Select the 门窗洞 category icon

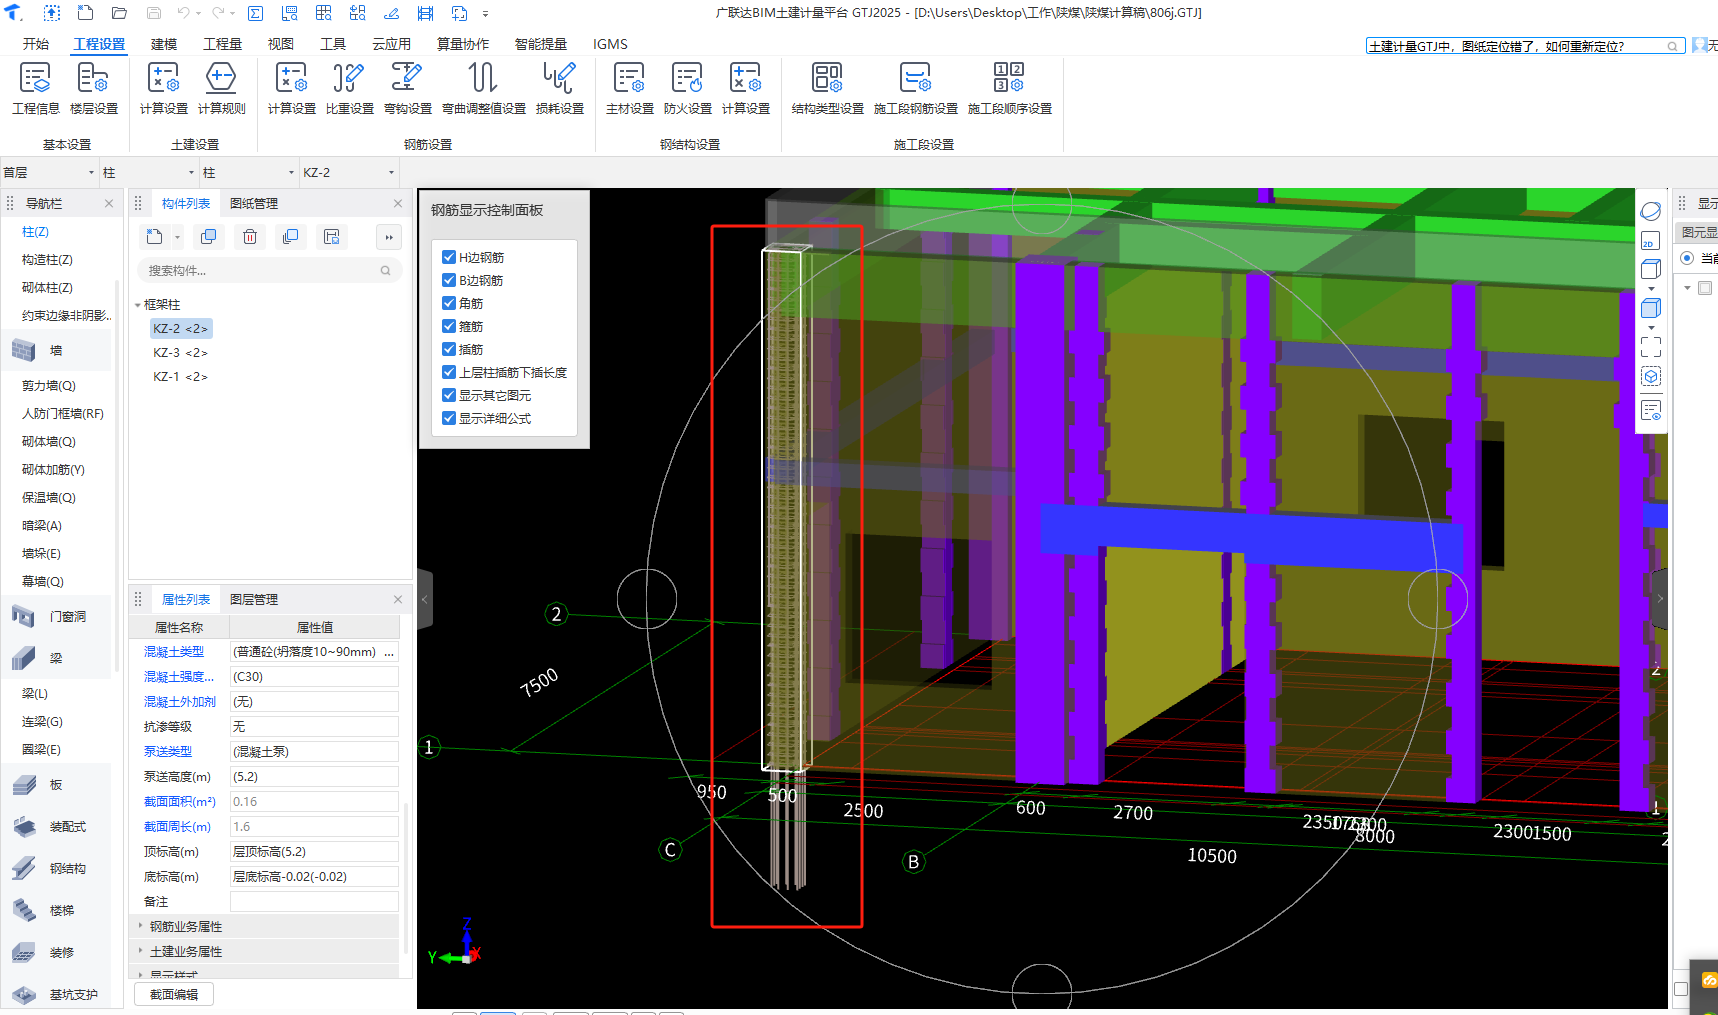(24, 616)
